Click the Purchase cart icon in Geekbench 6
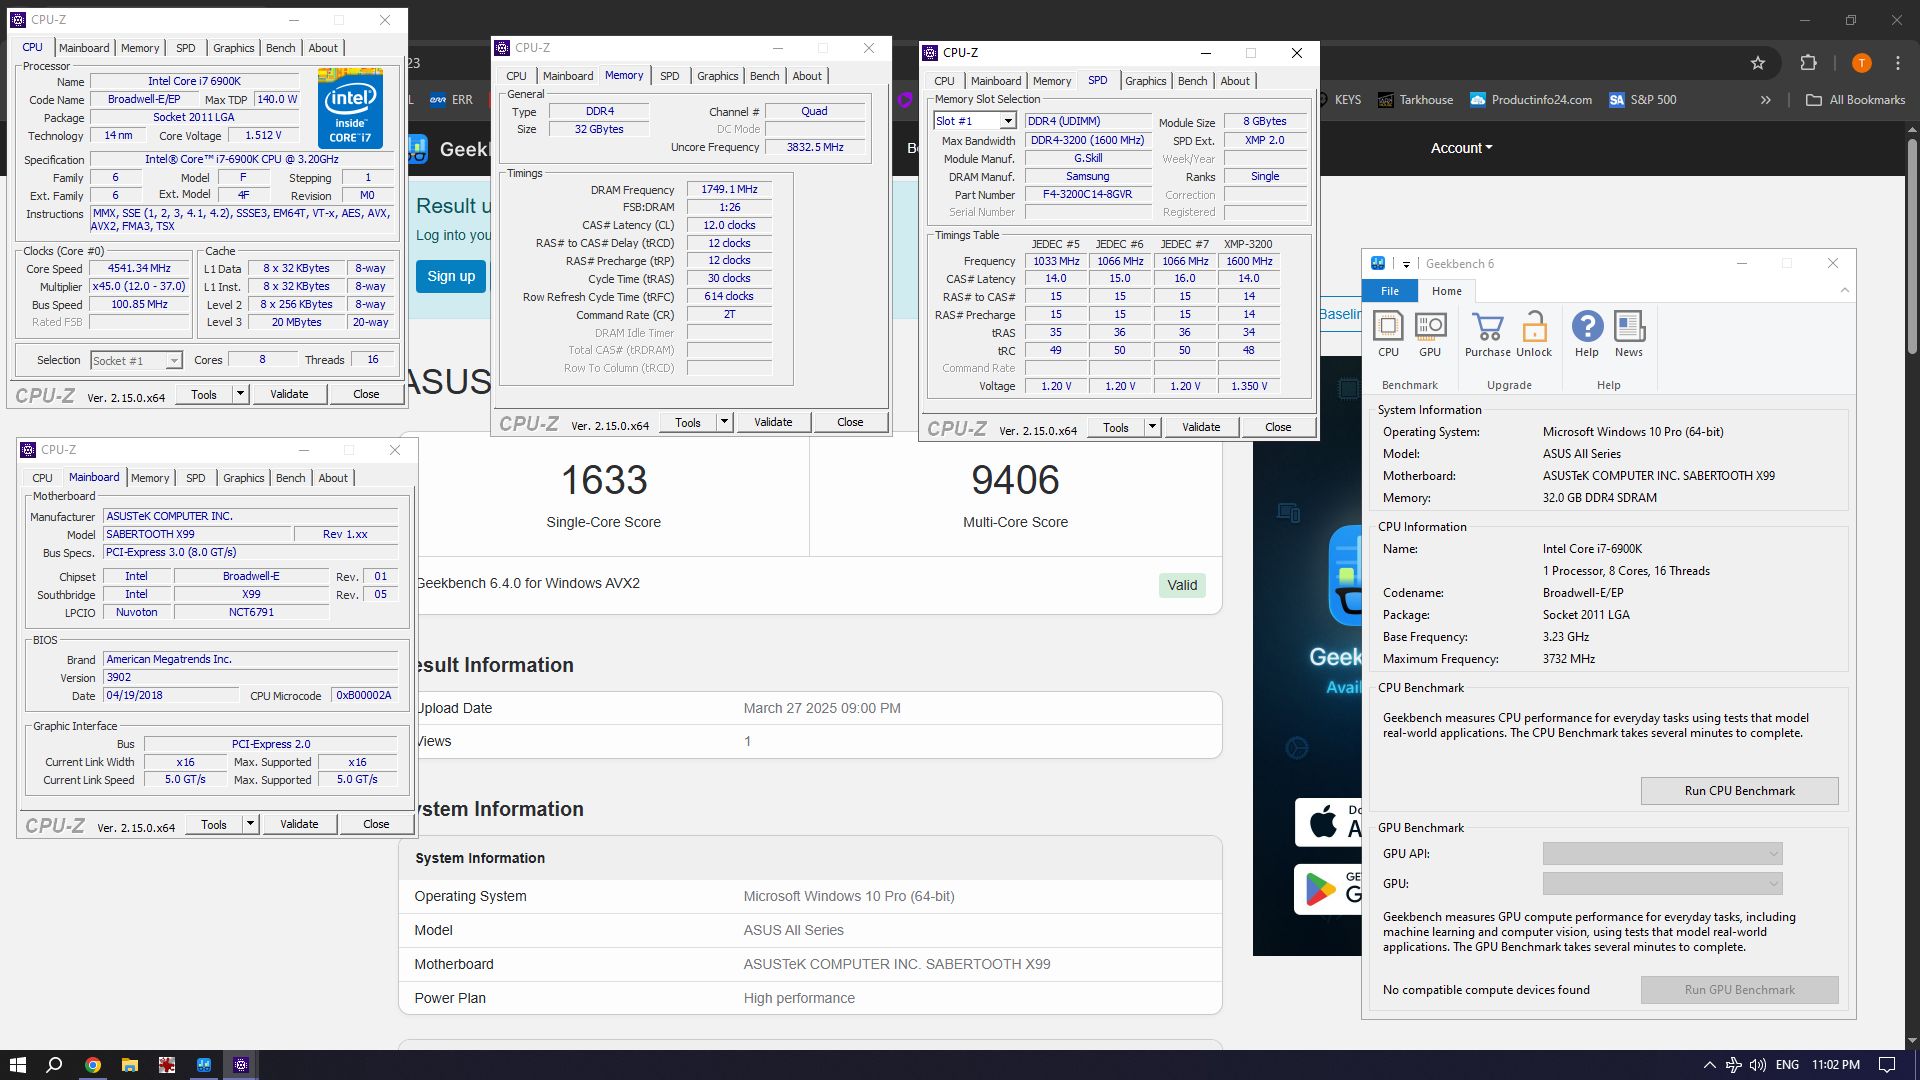The height and width of the screenshot is (1080, 1920). pos(1487,334)
